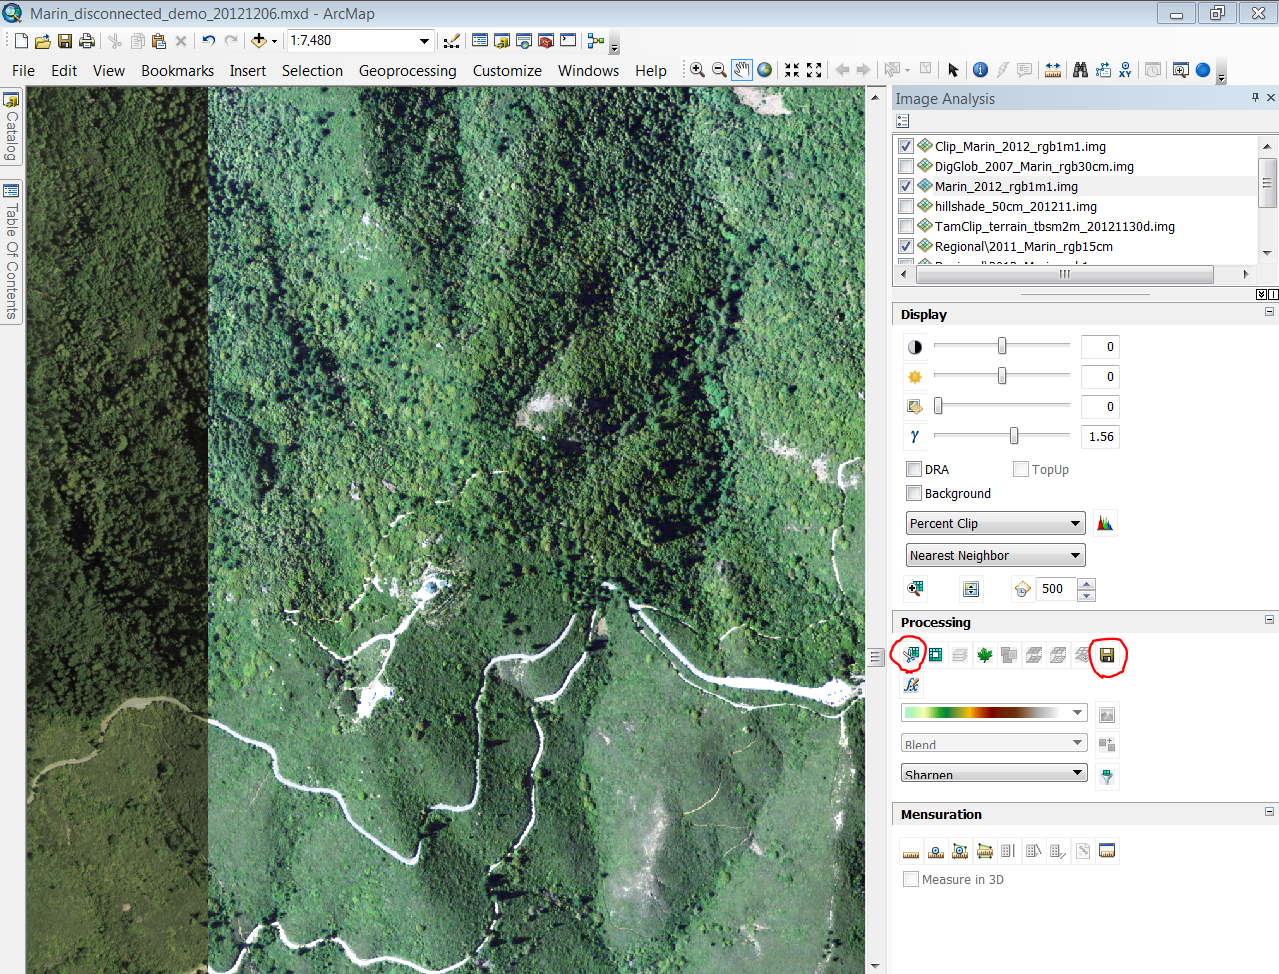The height and width of the screenshot is (974, 1279).
Task: Click the Export (save) icon in Processing
Action: [1107, 655]
